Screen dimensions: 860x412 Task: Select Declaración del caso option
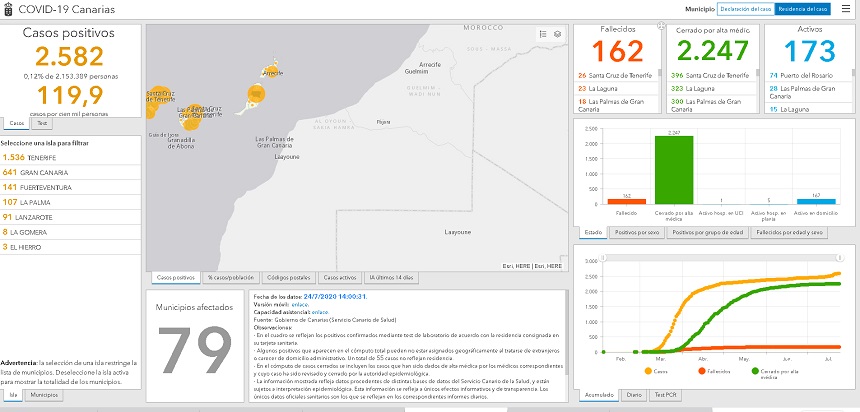click(746, 9)
